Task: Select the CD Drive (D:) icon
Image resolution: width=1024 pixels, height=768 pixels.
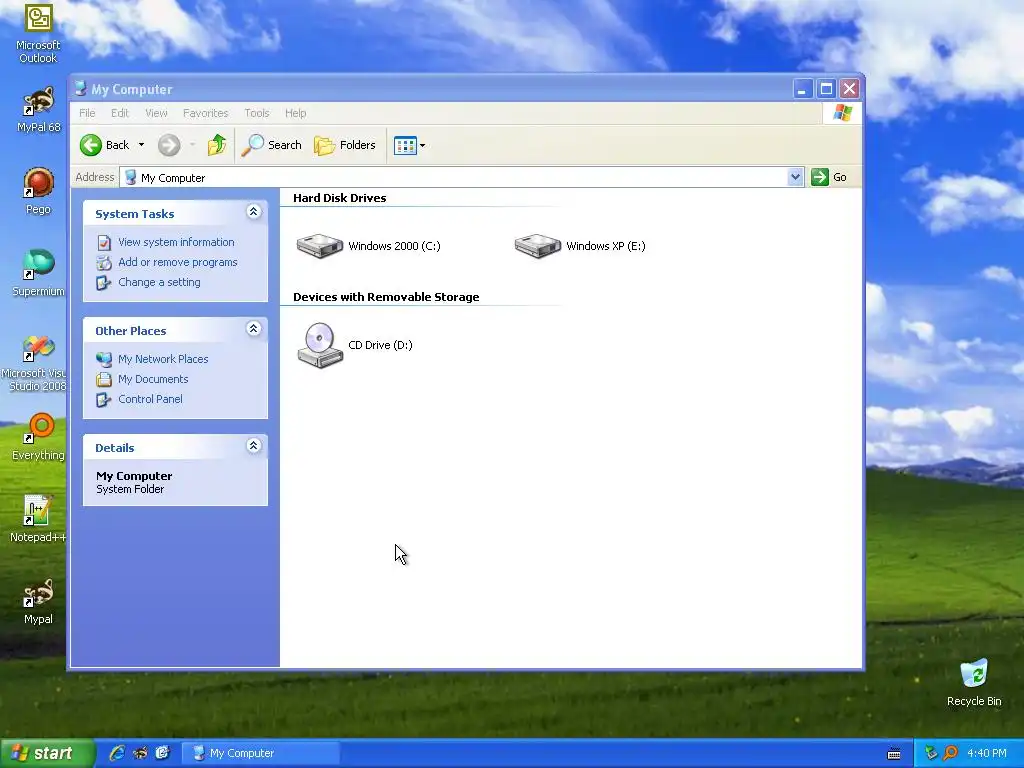Action: pos(320,345)
